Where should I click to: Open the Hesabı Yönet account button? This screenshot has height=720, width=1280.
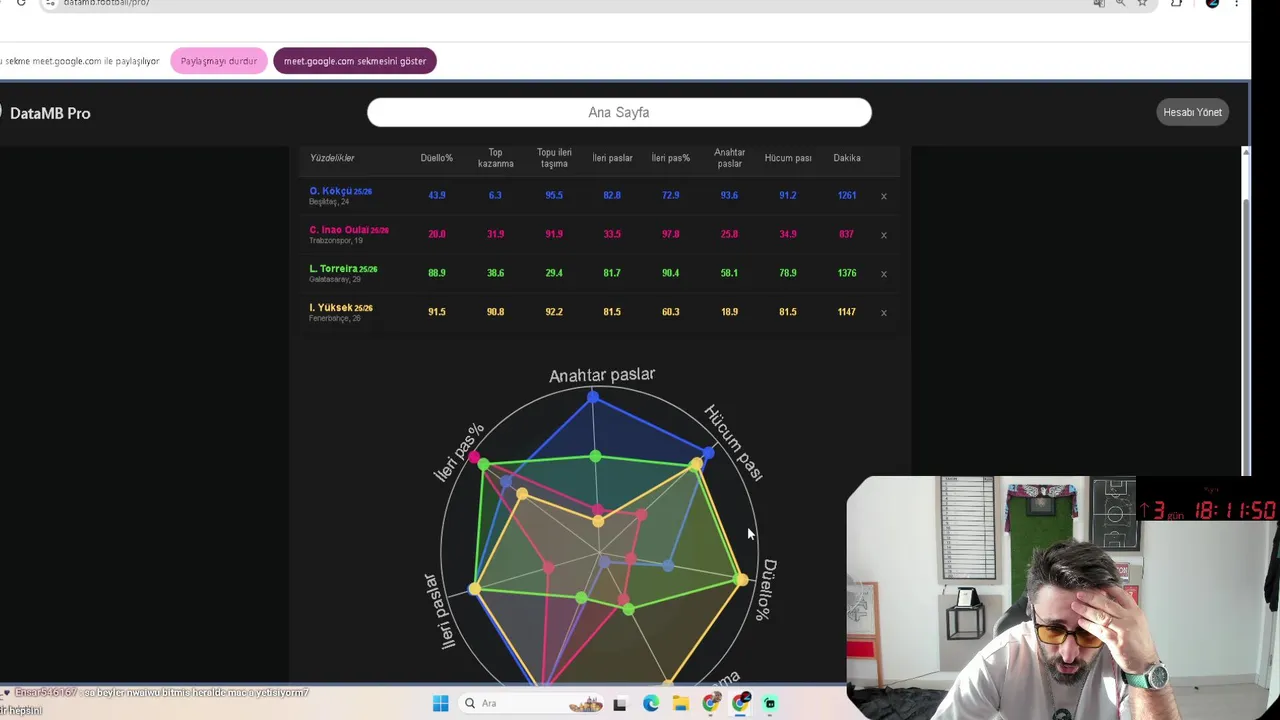(1192, 112)
